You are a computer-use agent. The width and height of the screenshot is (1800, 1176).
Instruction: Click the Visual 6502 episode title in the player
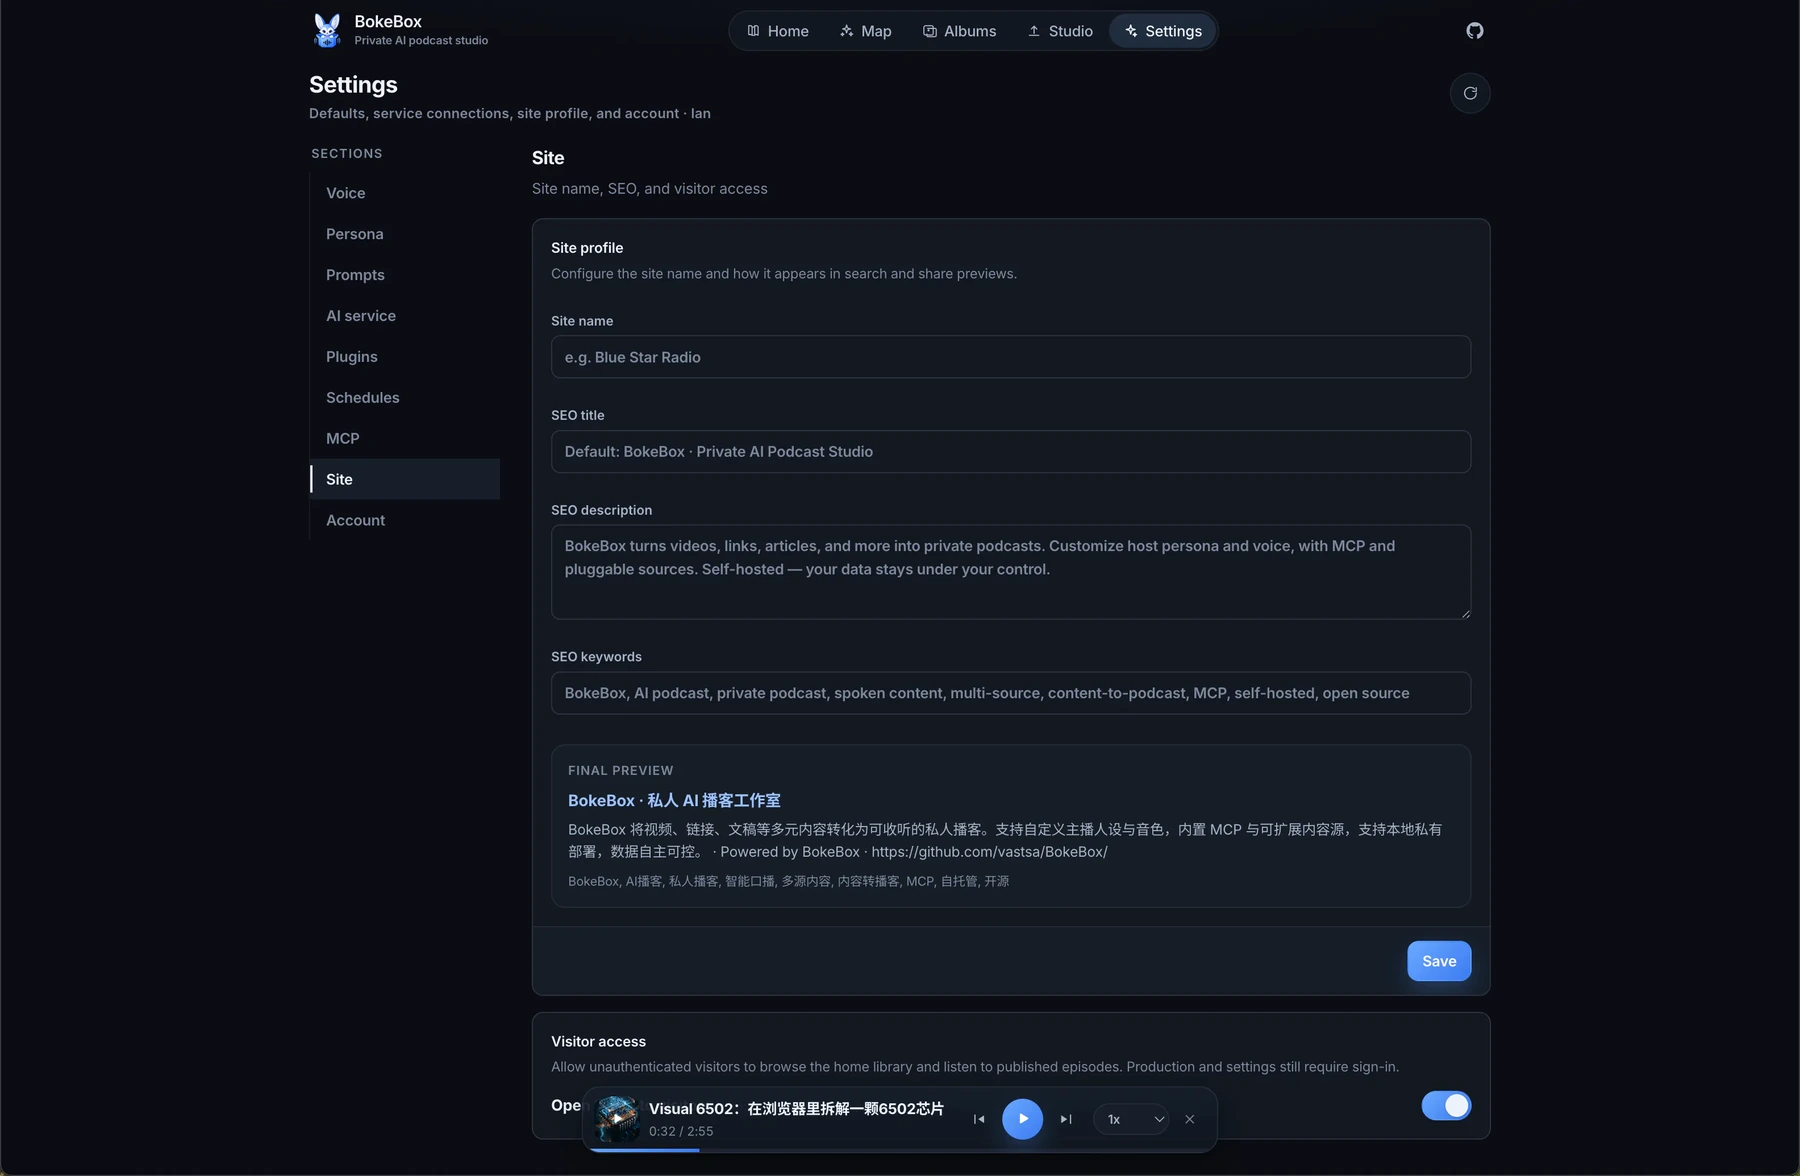click(796, 1108)
